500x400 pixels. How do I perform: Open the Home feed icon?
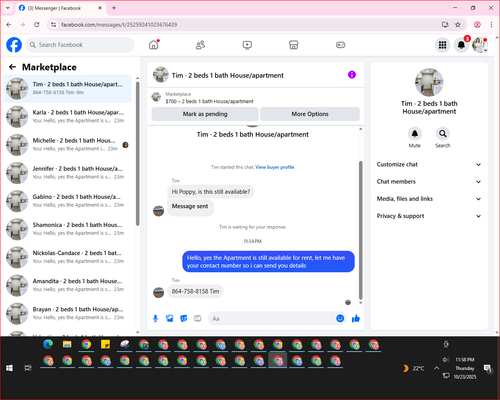[x=154, y=45]
